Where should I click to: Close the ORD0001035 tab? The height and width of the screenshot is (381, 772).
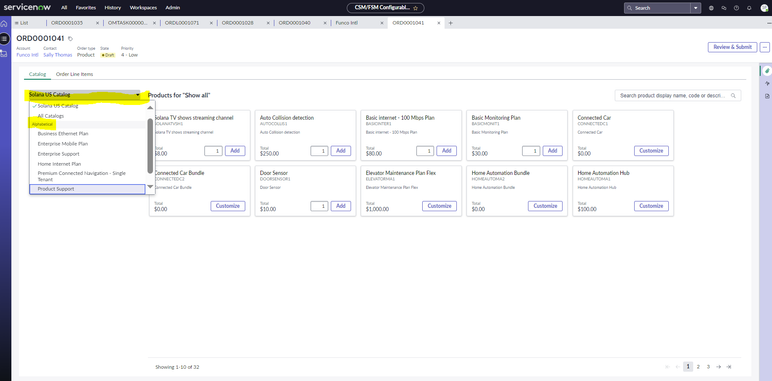(97, 23)
